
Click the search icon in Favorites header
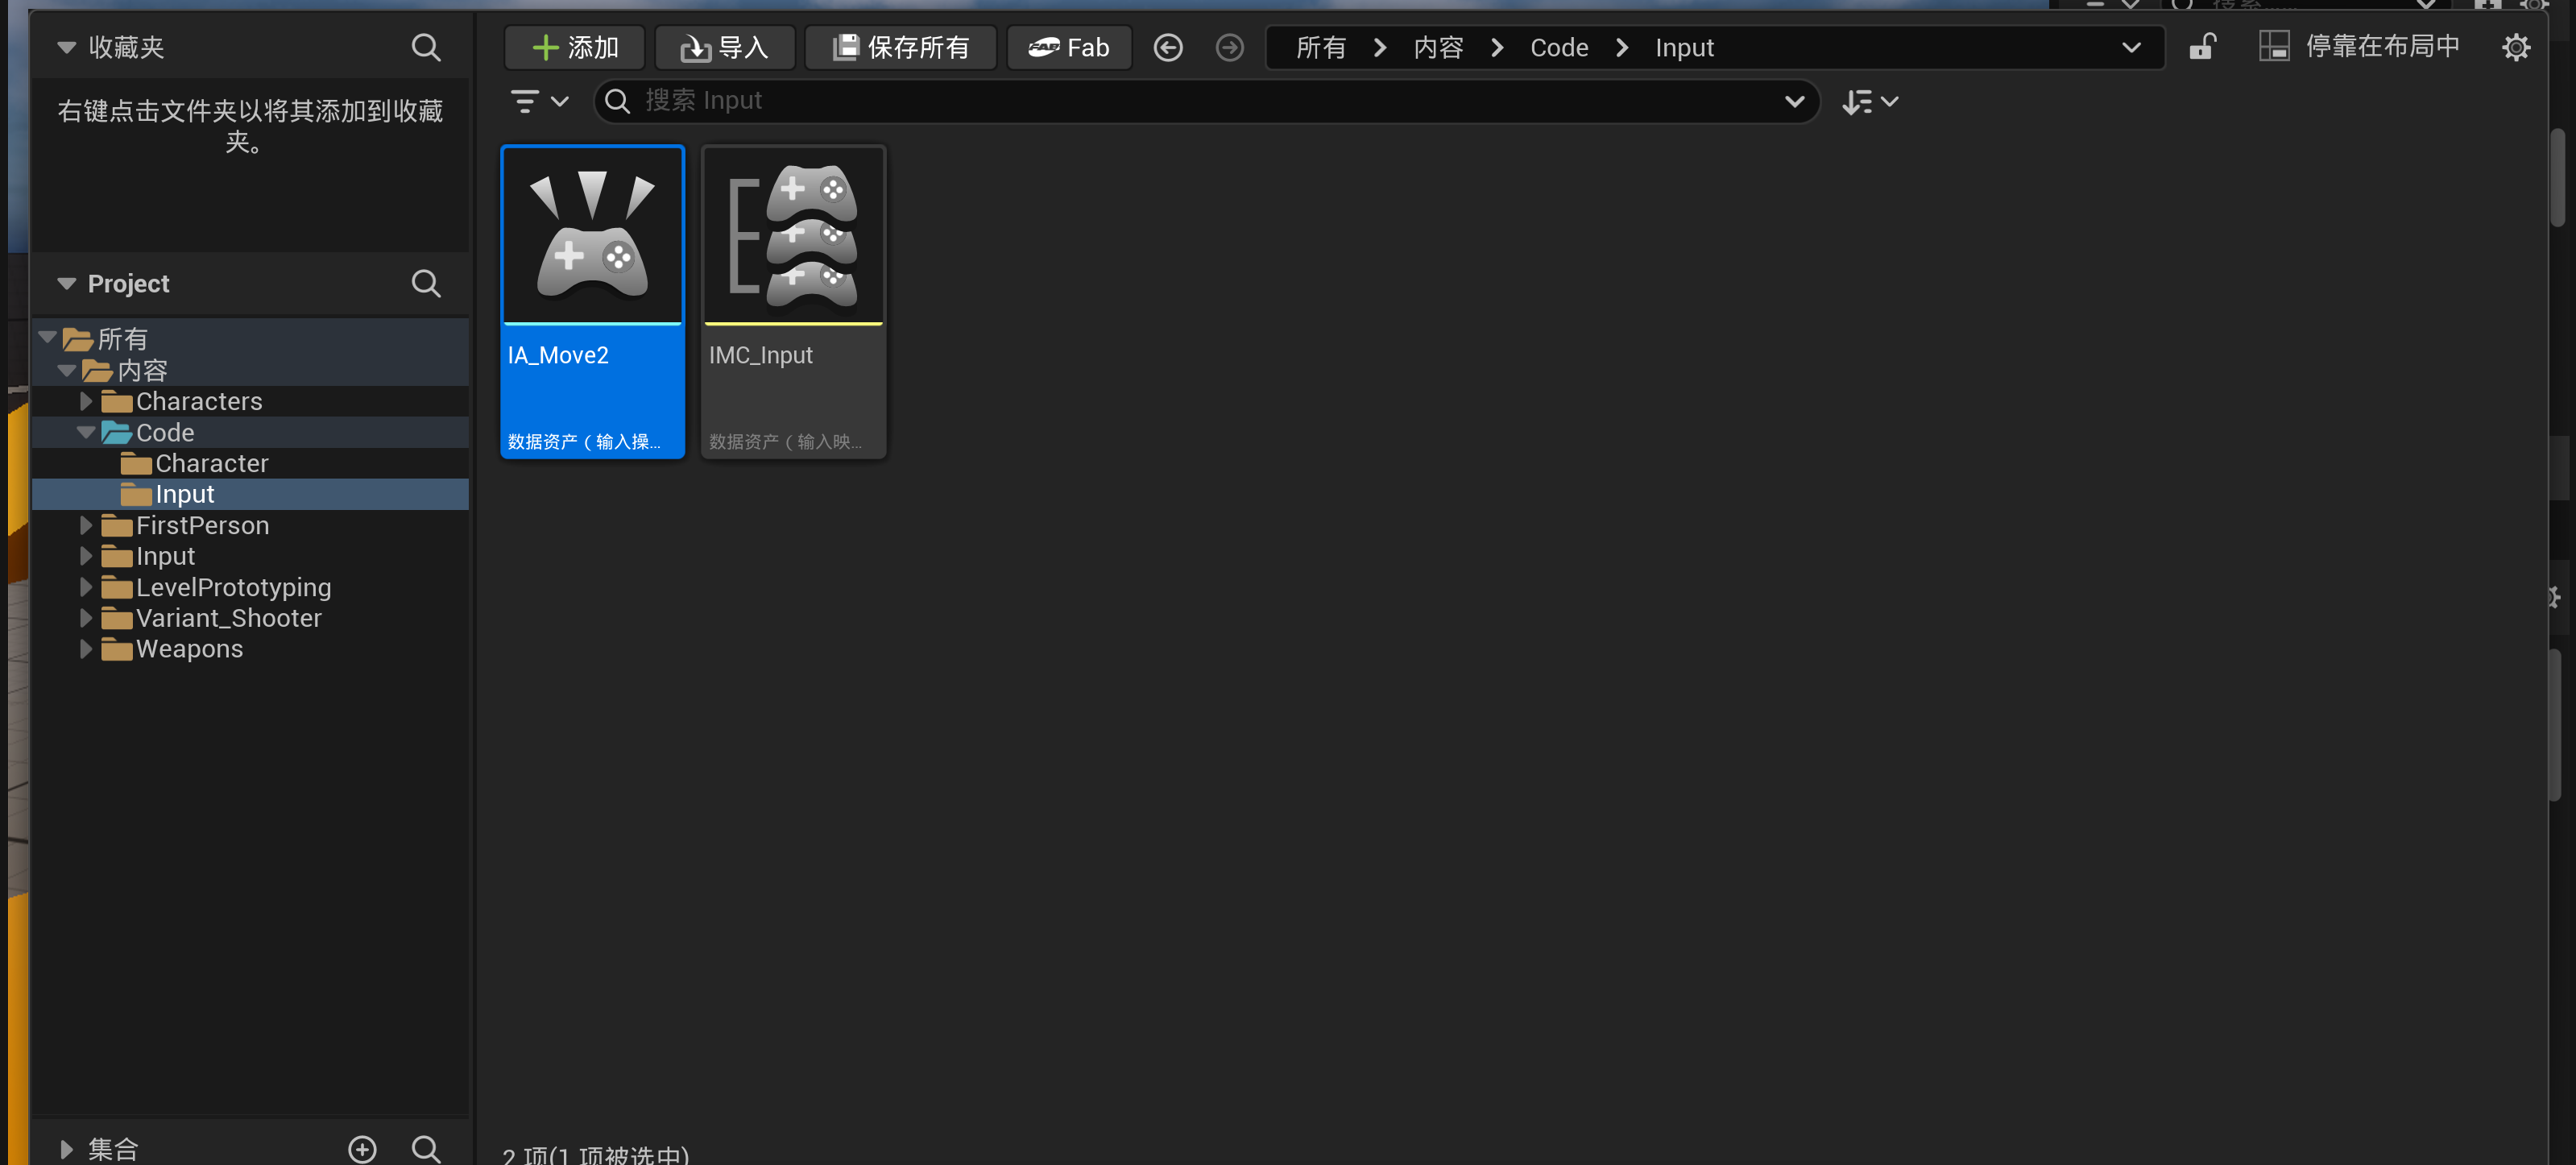(426, 47)
